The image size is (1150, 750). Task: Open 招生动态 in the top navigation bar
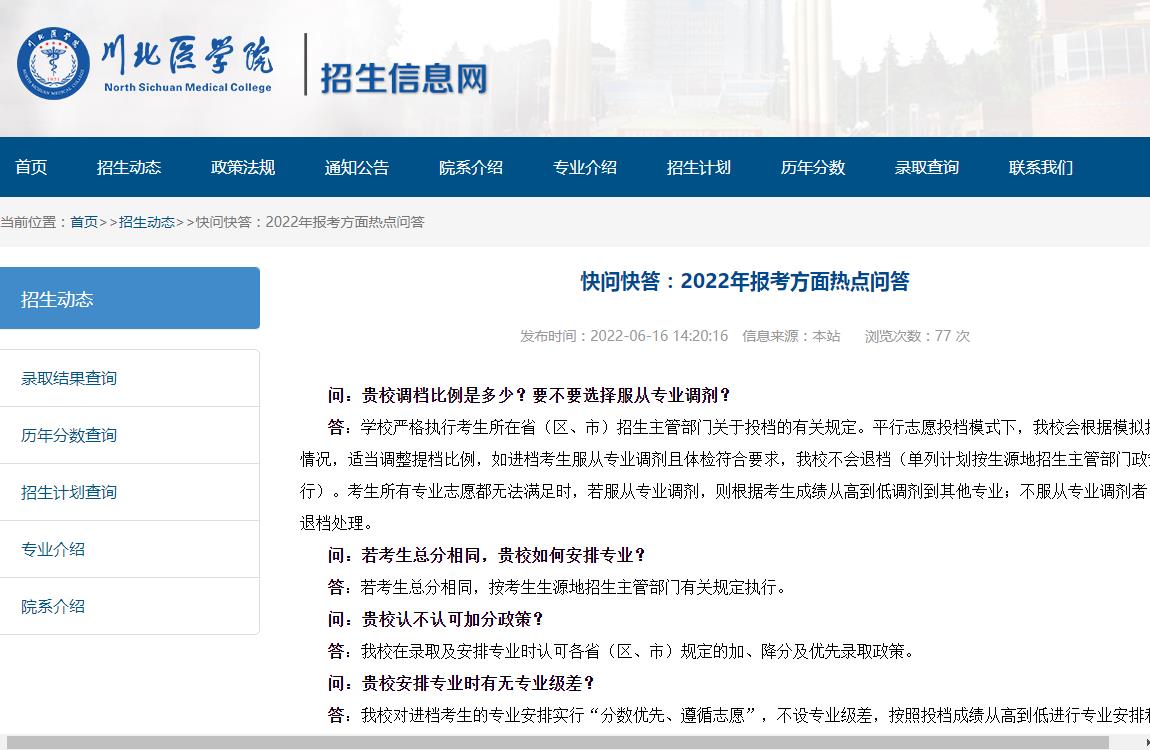pyautogui.click(x=129, y=167)
